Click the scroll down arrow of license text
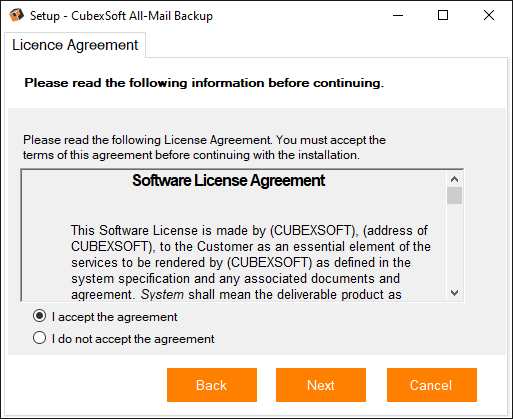The width and height of the screenshot is (513, 419). coord(454,293)
